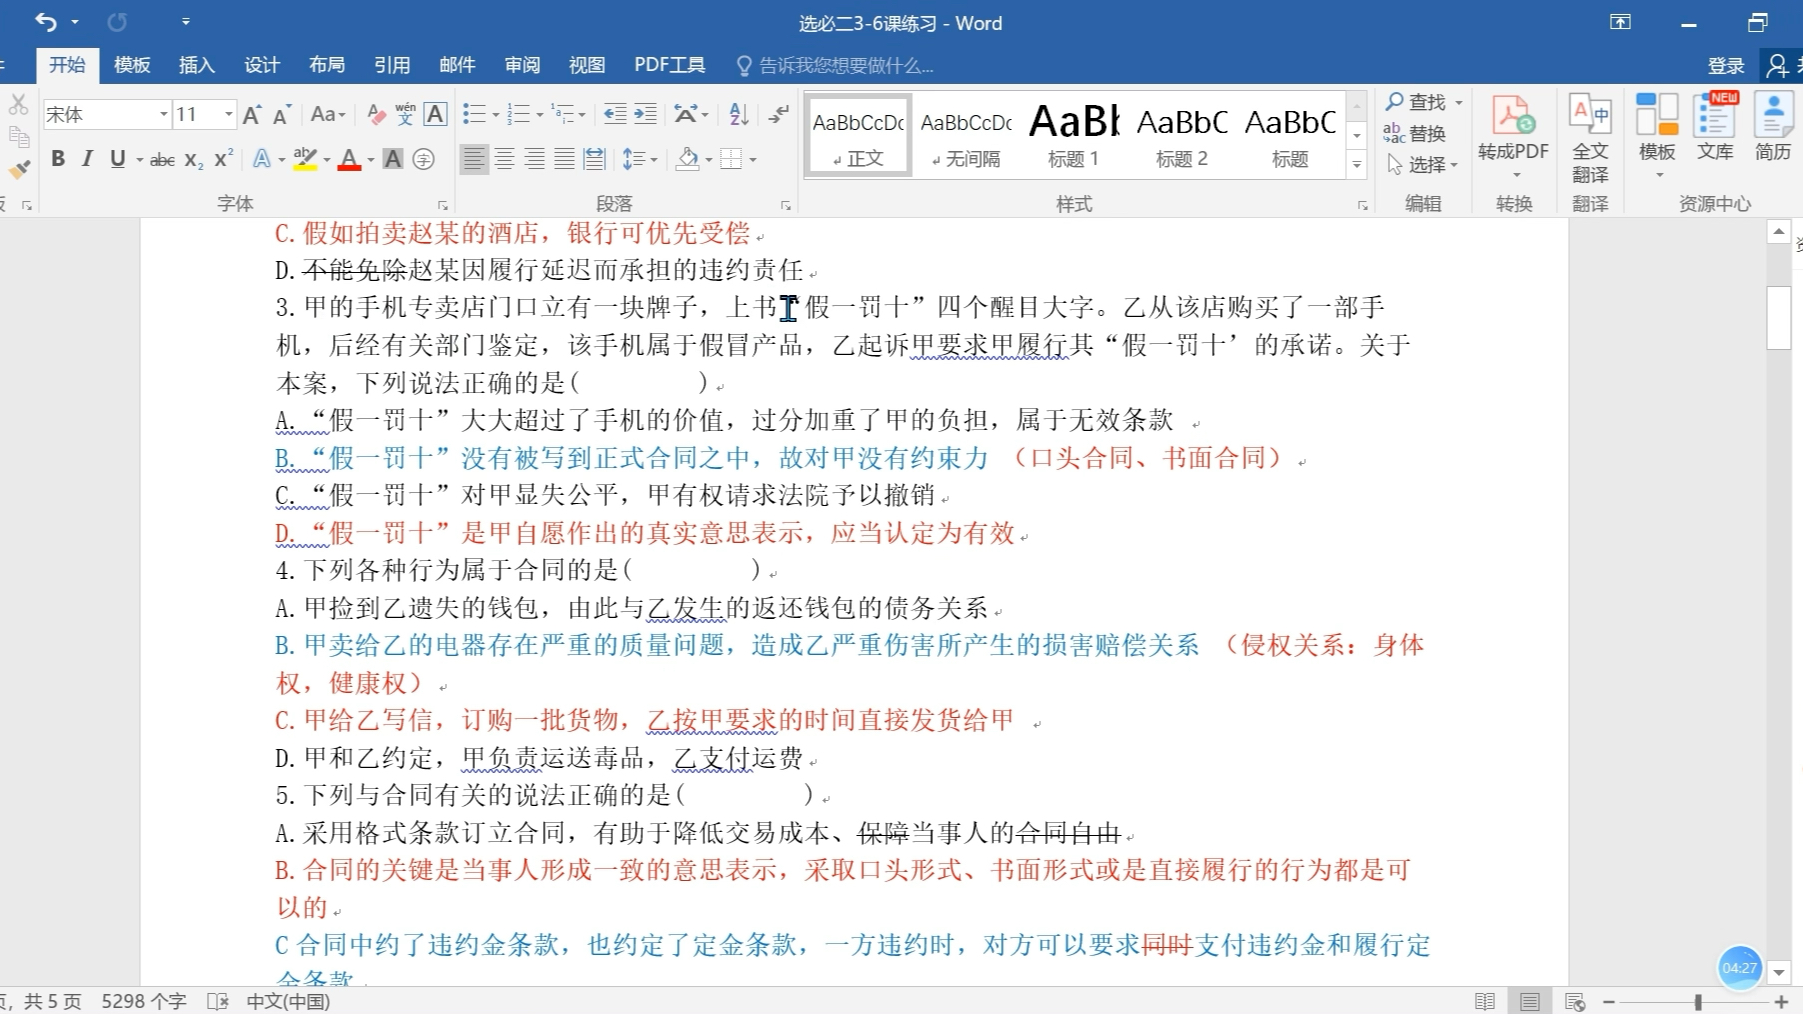Toggle Italic formatting
1803x1014 pixels.
tap(87, 159)
